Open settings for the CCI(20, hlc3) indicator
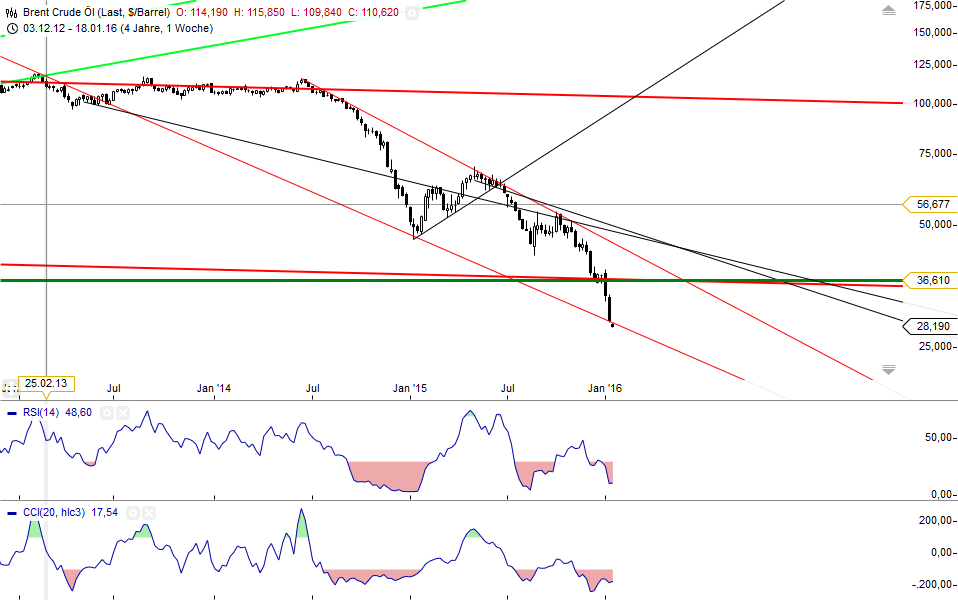 pos(133,513)
